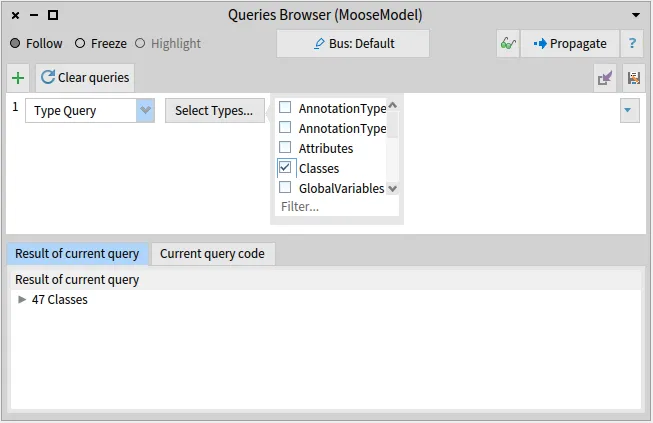Close the Queries Browser window
This screenshot has width=653, height=423.
coord(15,15)
